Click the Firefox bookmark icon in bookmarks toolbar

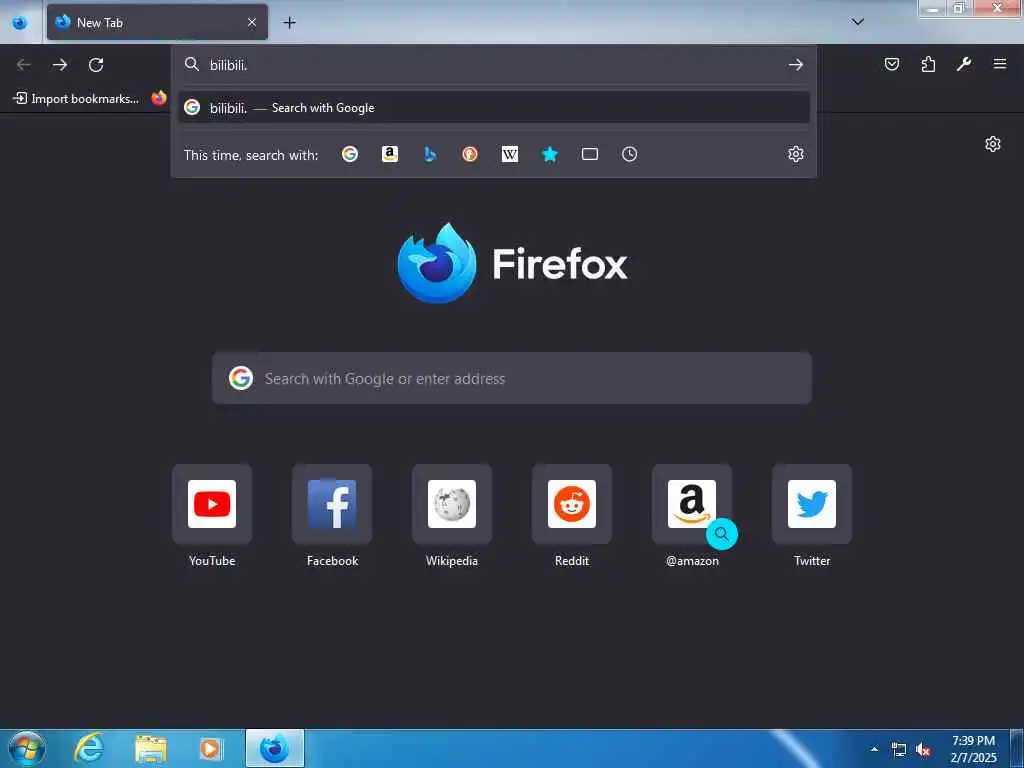tap(159, 99)
